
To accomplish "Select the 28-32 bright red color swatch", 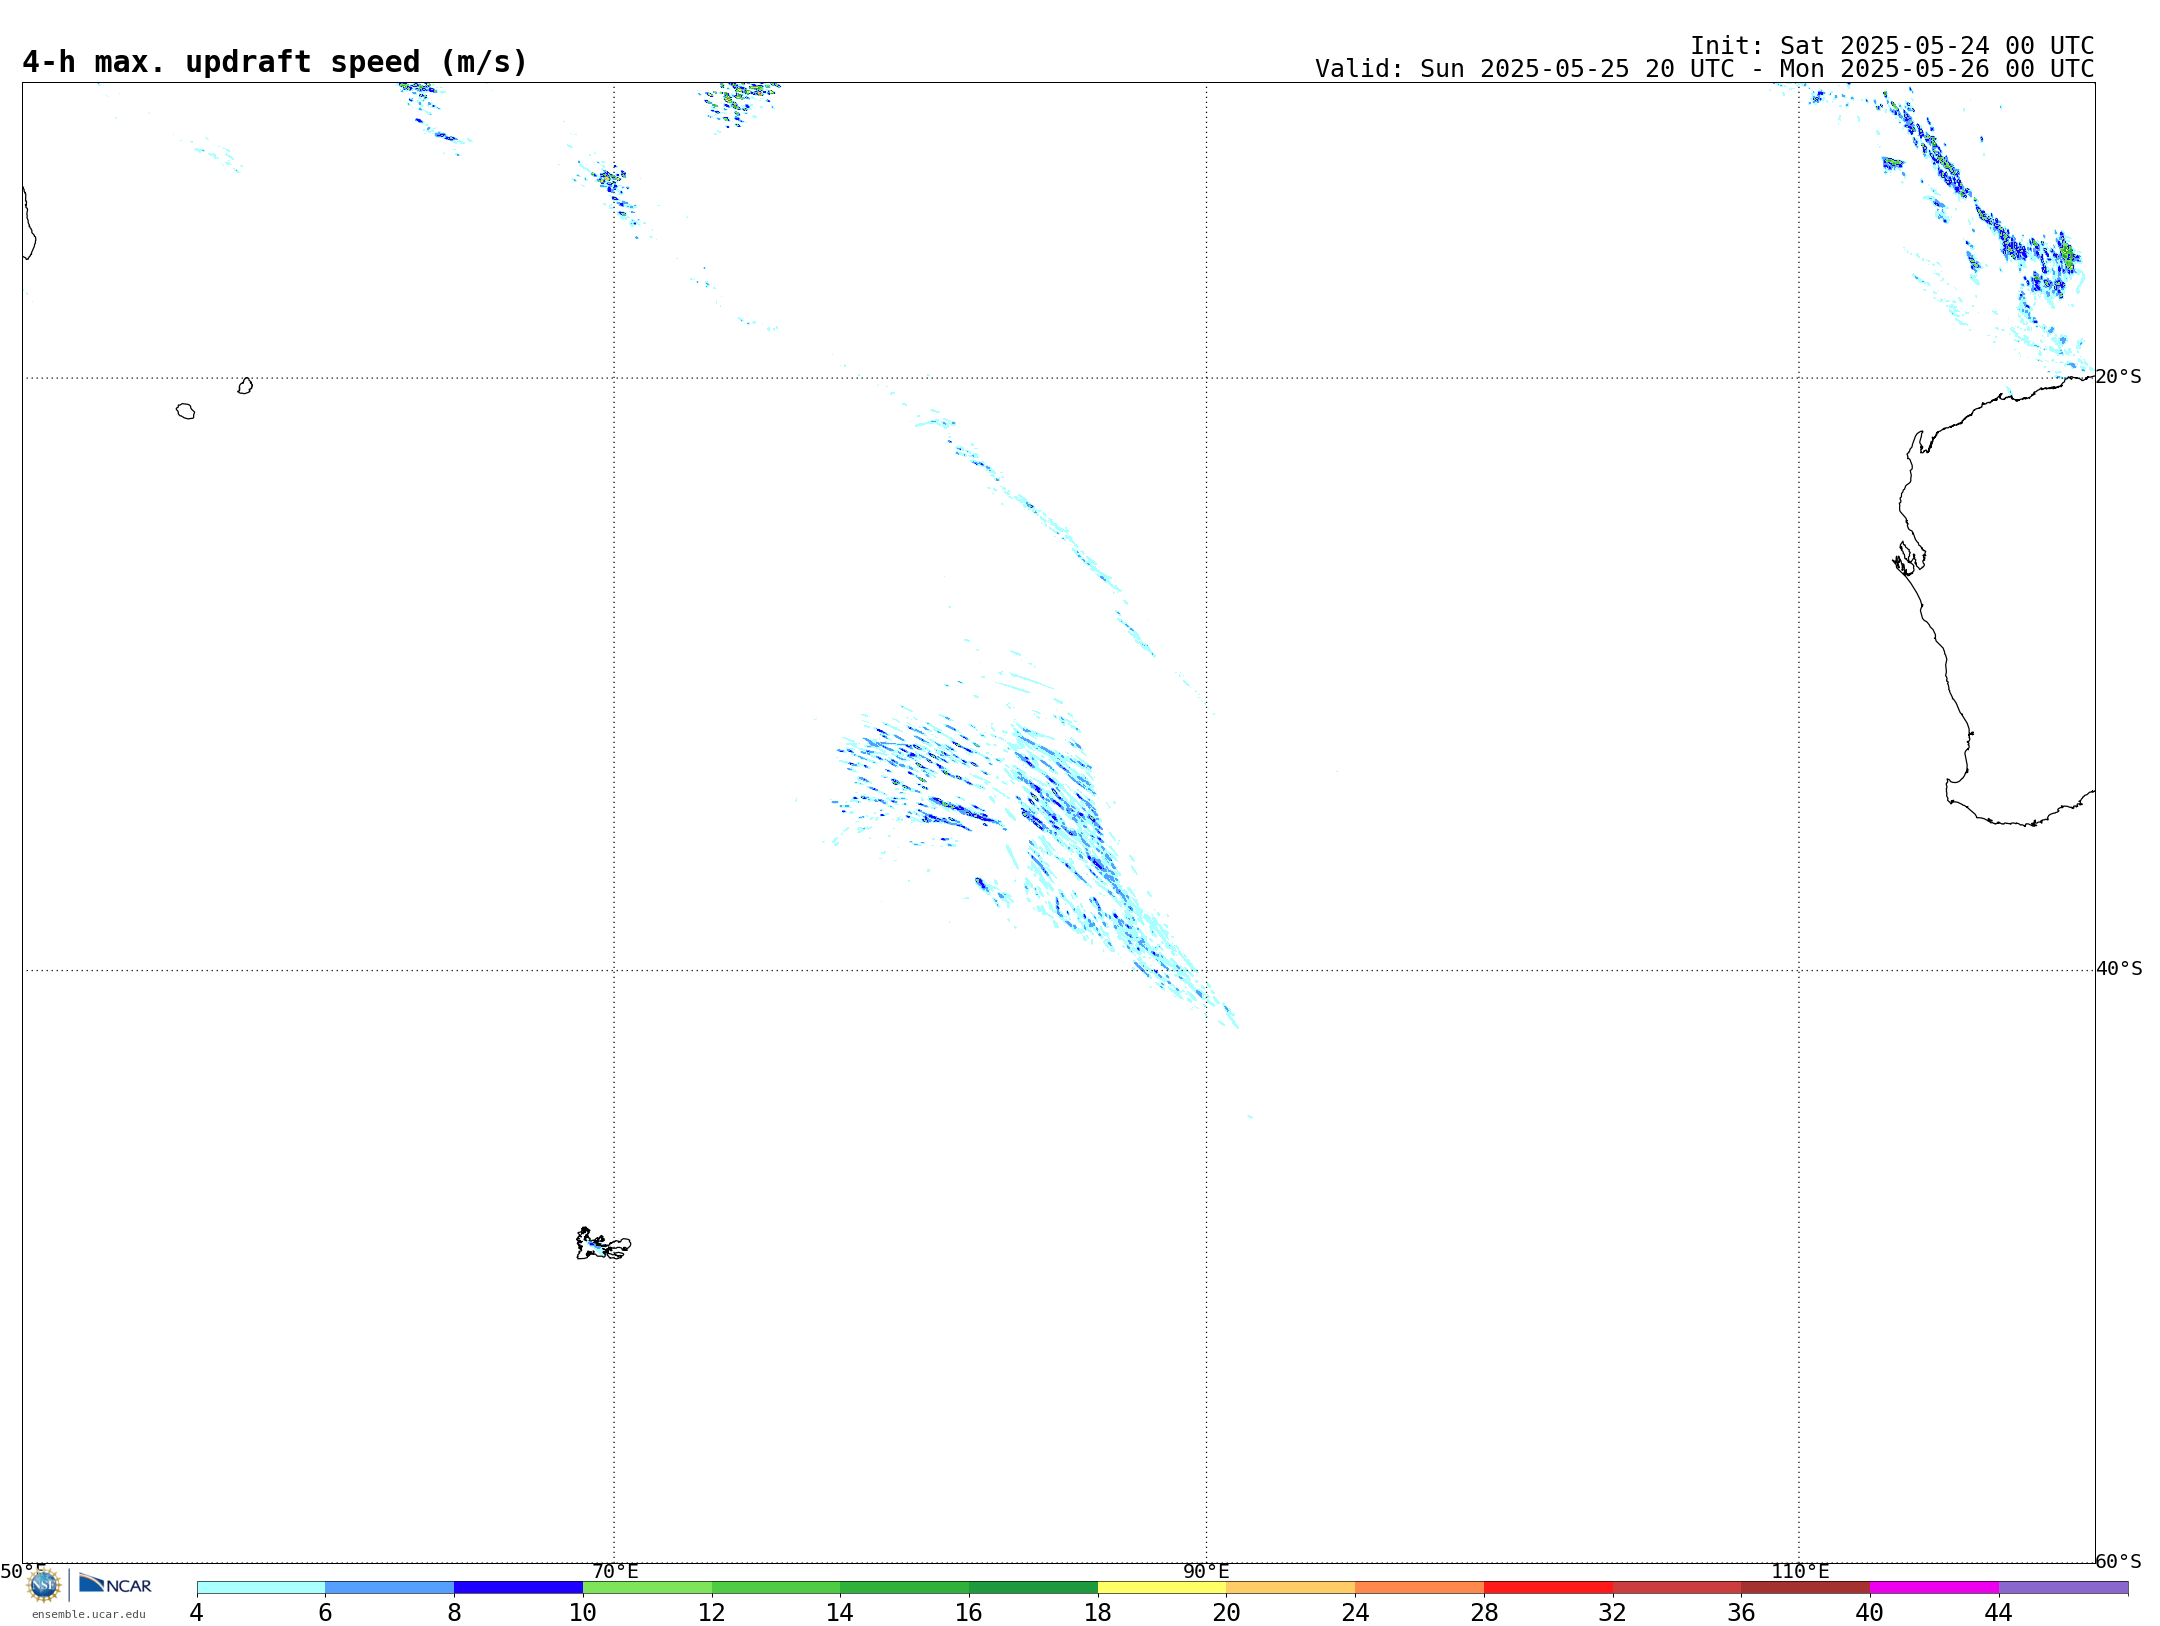I will point(1549,1588).
